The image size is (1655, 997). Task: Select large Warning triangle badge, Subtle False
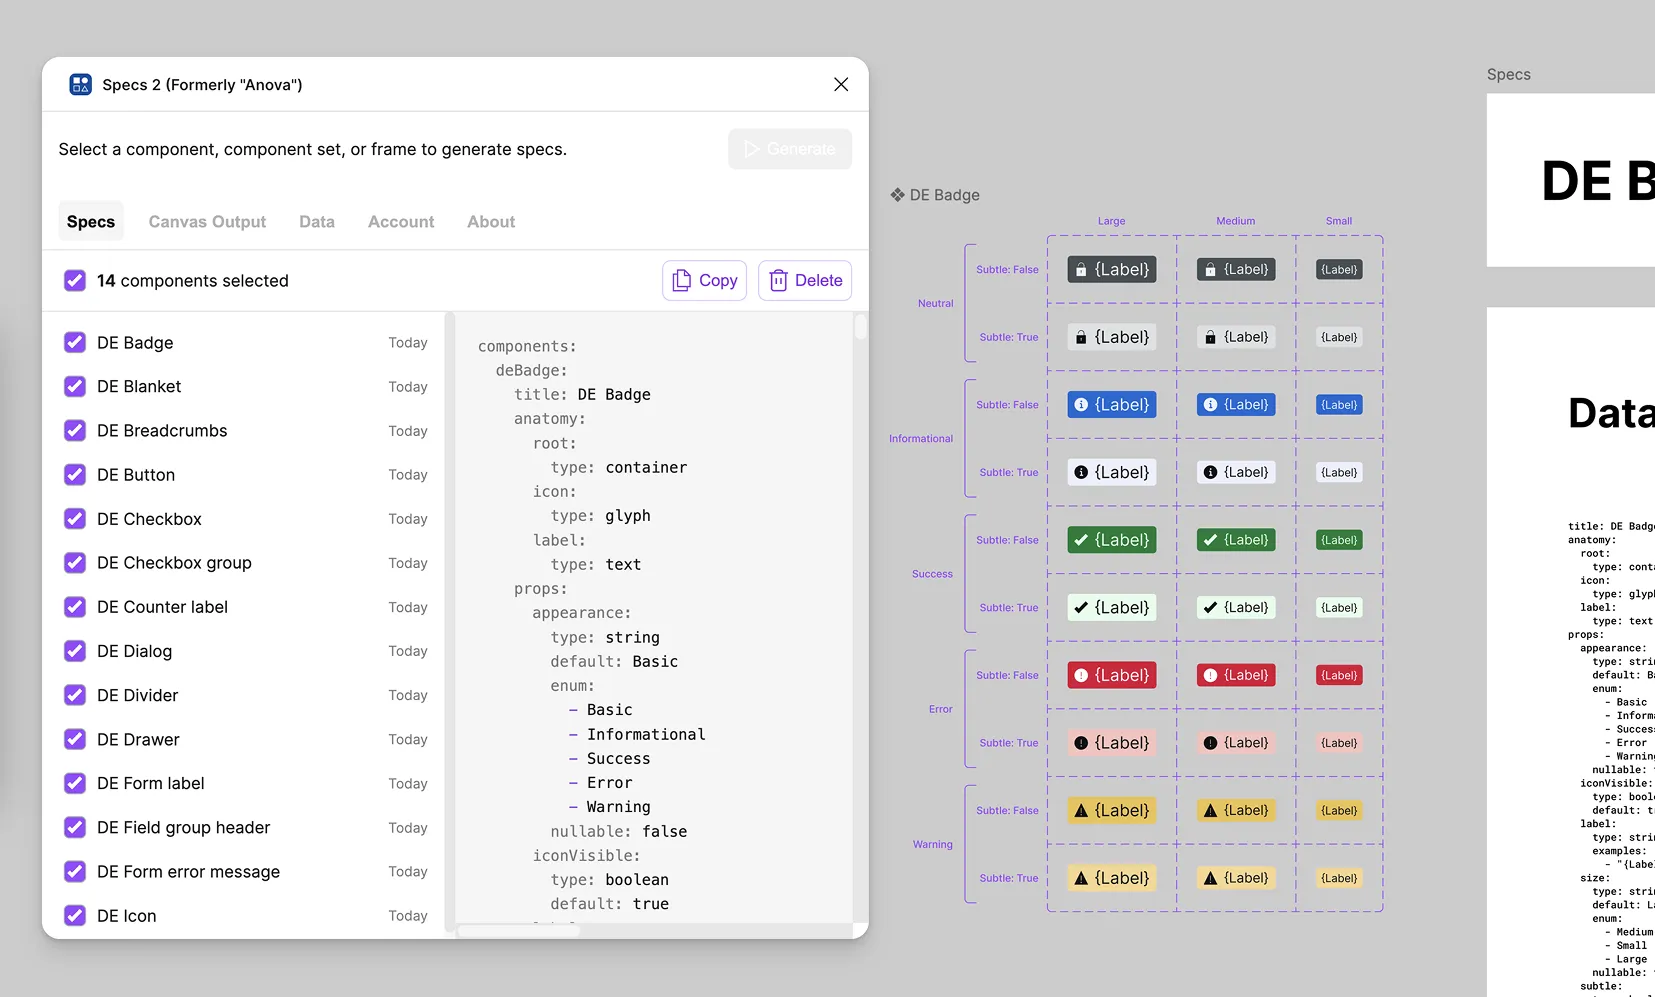[x=1112, y=810]
